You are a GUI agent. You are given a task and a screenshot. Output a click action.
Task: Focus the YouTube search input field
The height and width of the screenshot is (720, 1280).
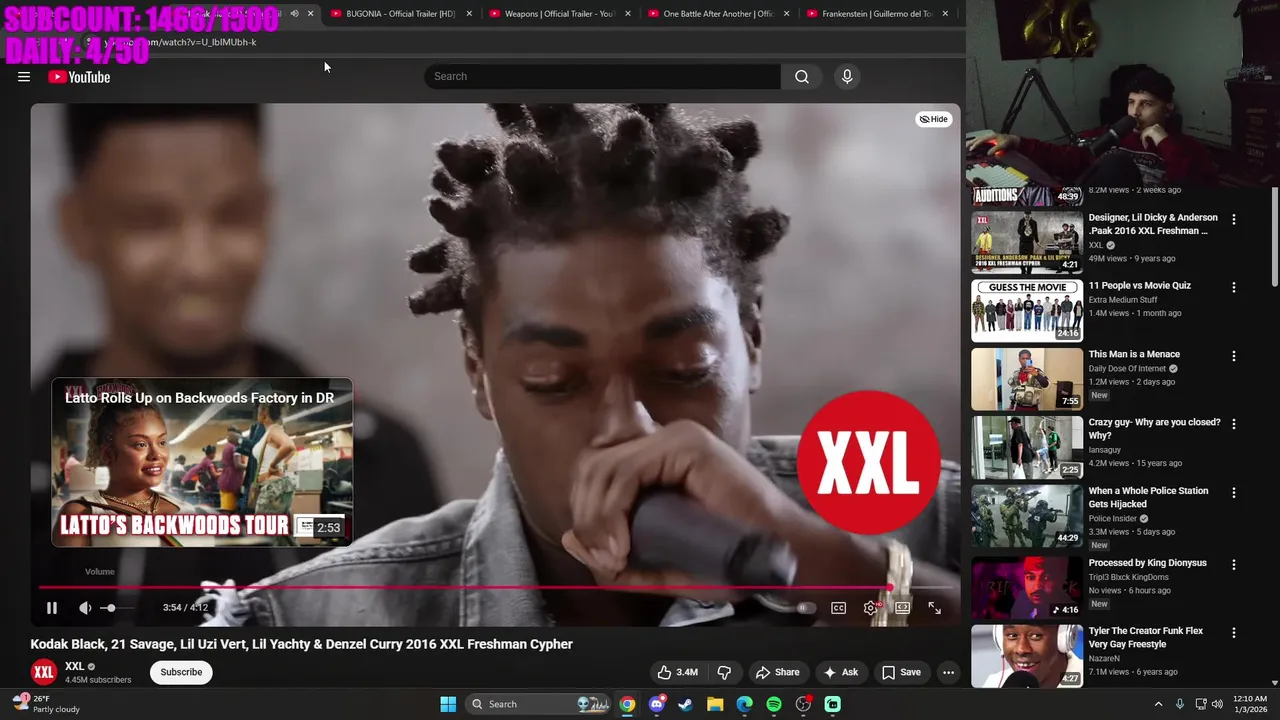pos(603,77)
